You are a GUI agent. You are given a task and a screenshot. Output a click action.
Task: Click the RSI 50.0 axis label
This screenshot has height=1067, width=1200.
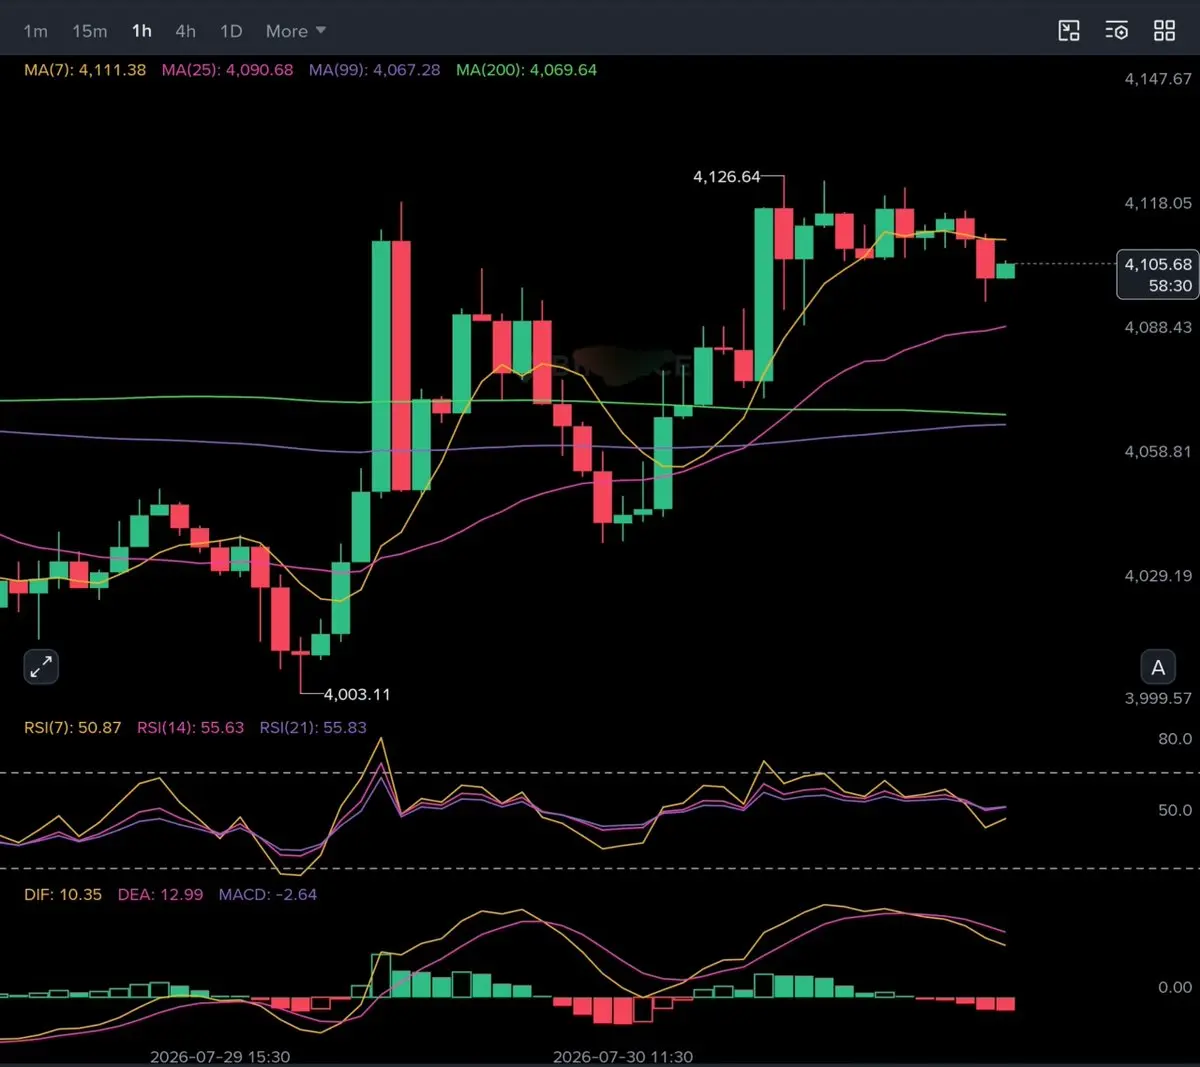pyautogui.click(x=1175, y=810)
